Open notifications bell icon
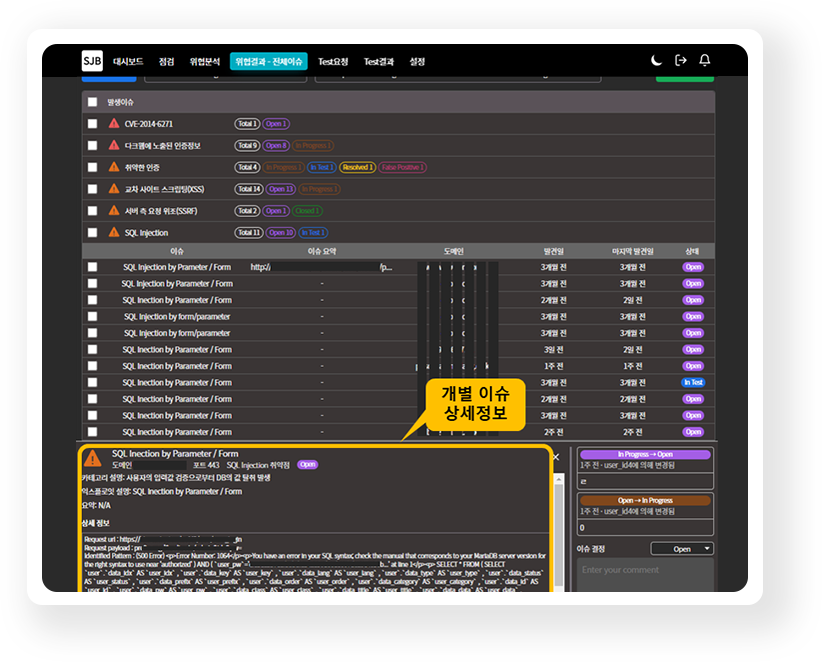The image size is (822, 662). coord(705,61)
